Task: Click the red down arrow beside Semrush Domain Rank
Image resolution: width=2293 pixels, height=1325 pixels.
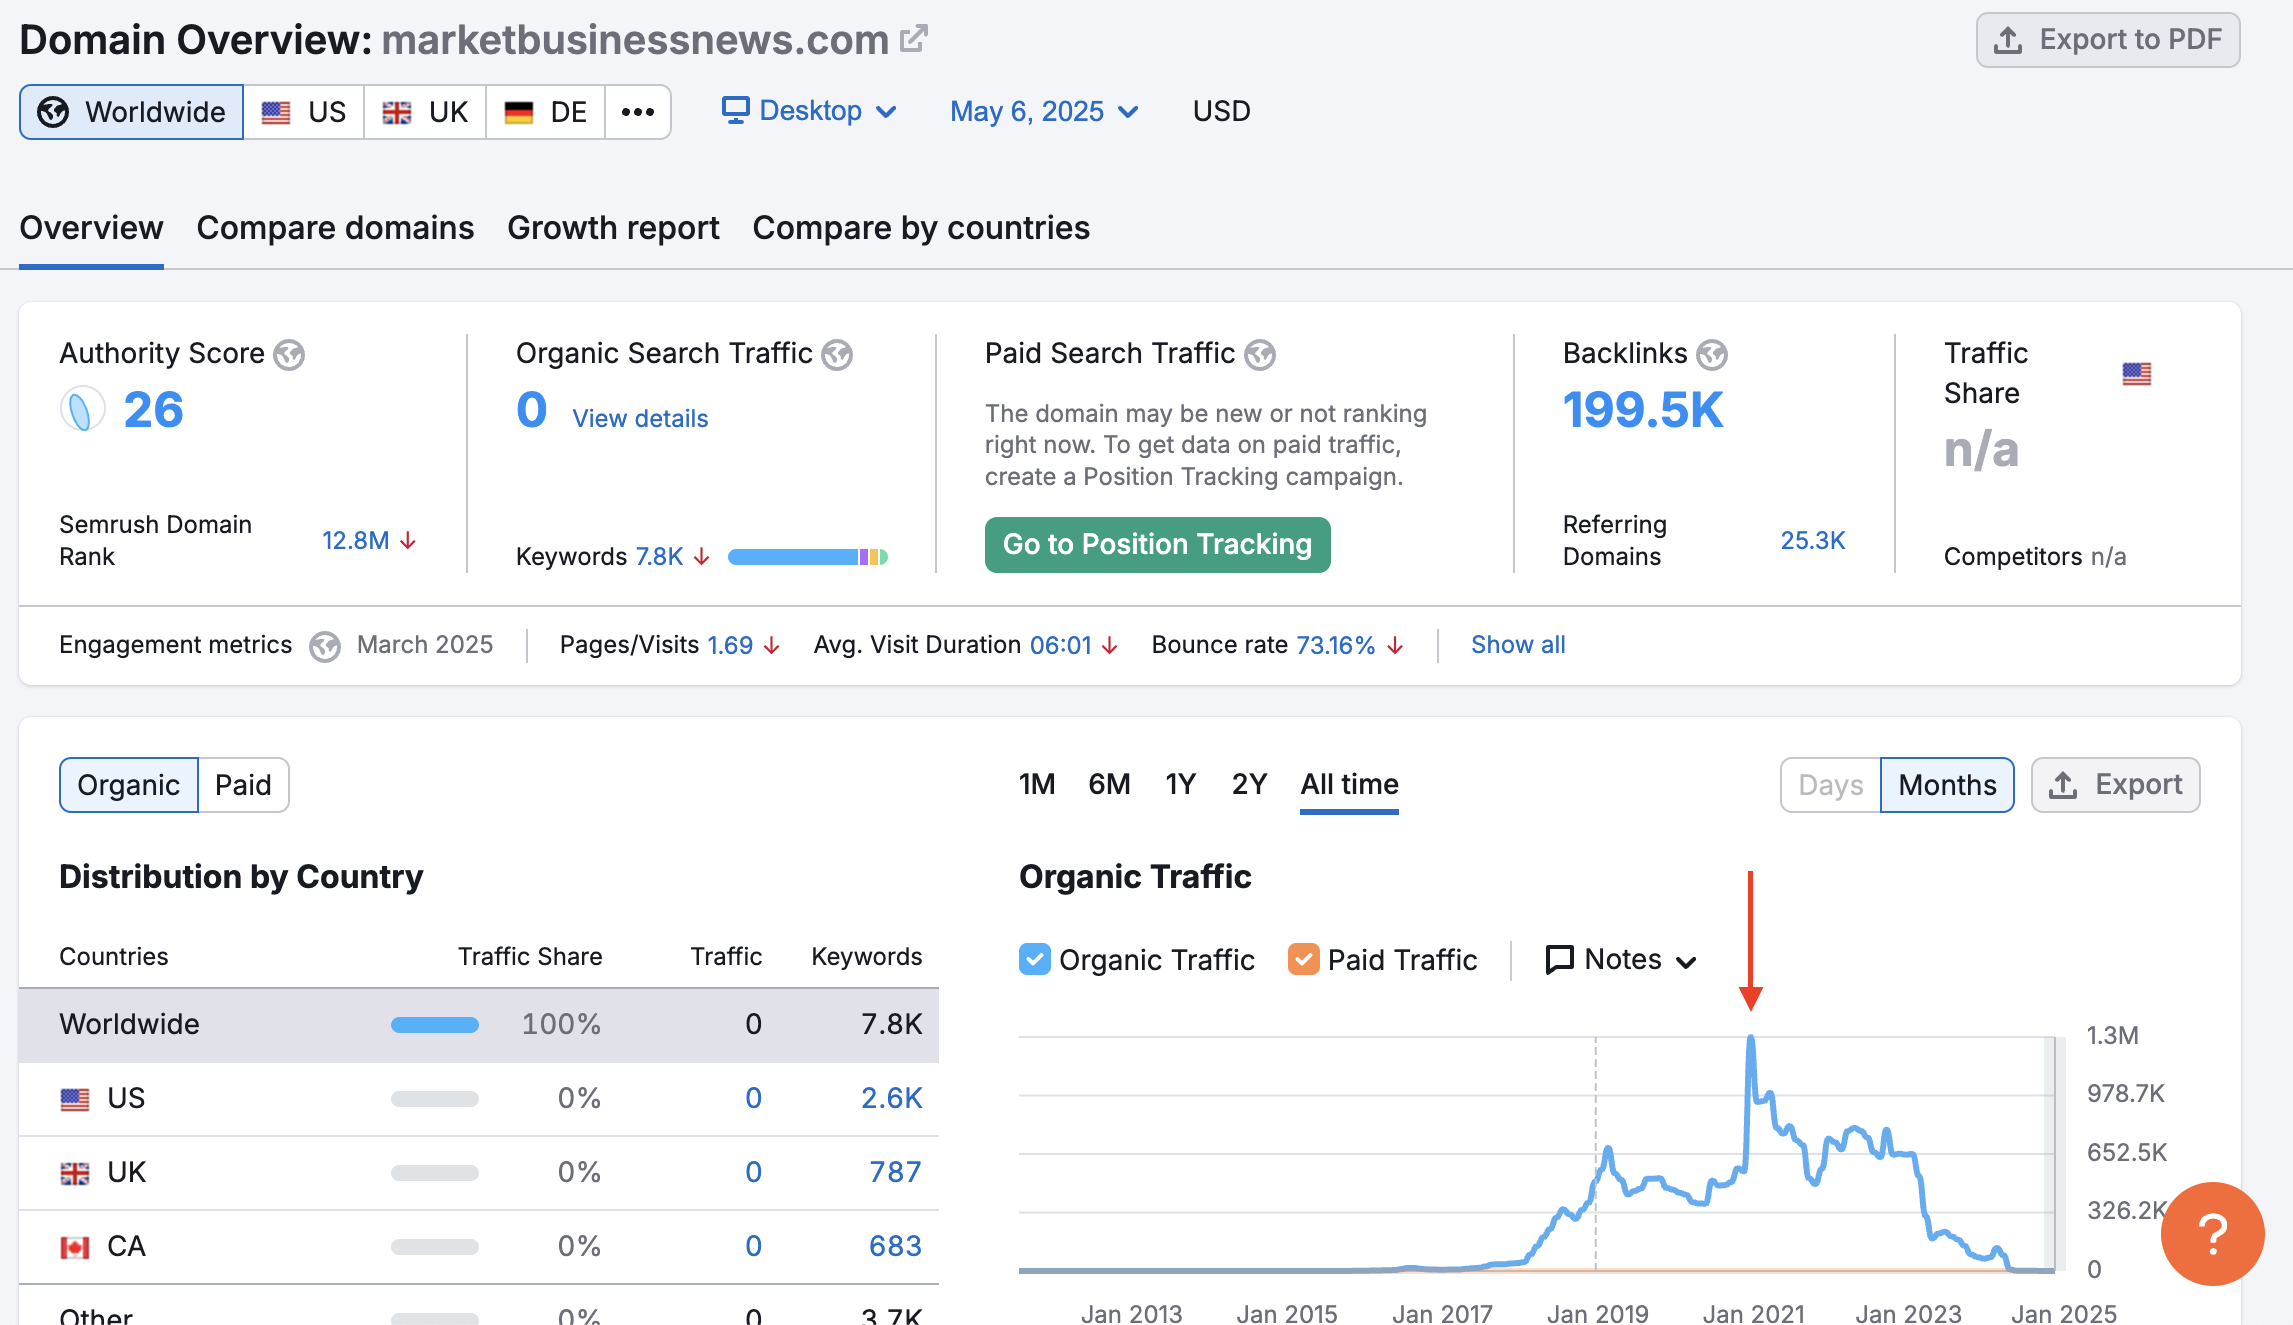Action: (x=408, y=541)
